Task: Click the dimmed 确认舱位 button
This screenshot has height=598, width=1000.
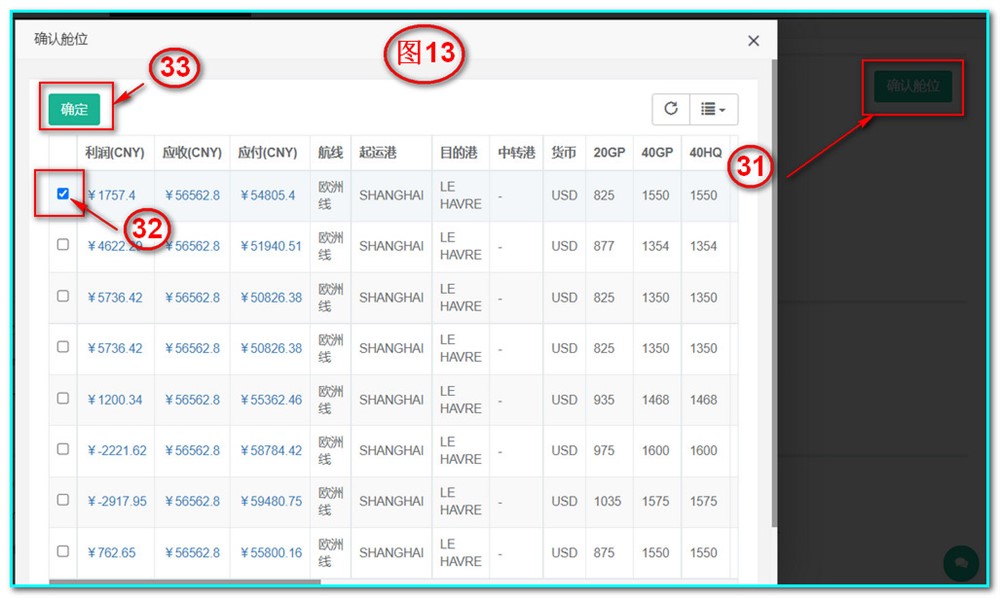Action: [x=913, y=86]
